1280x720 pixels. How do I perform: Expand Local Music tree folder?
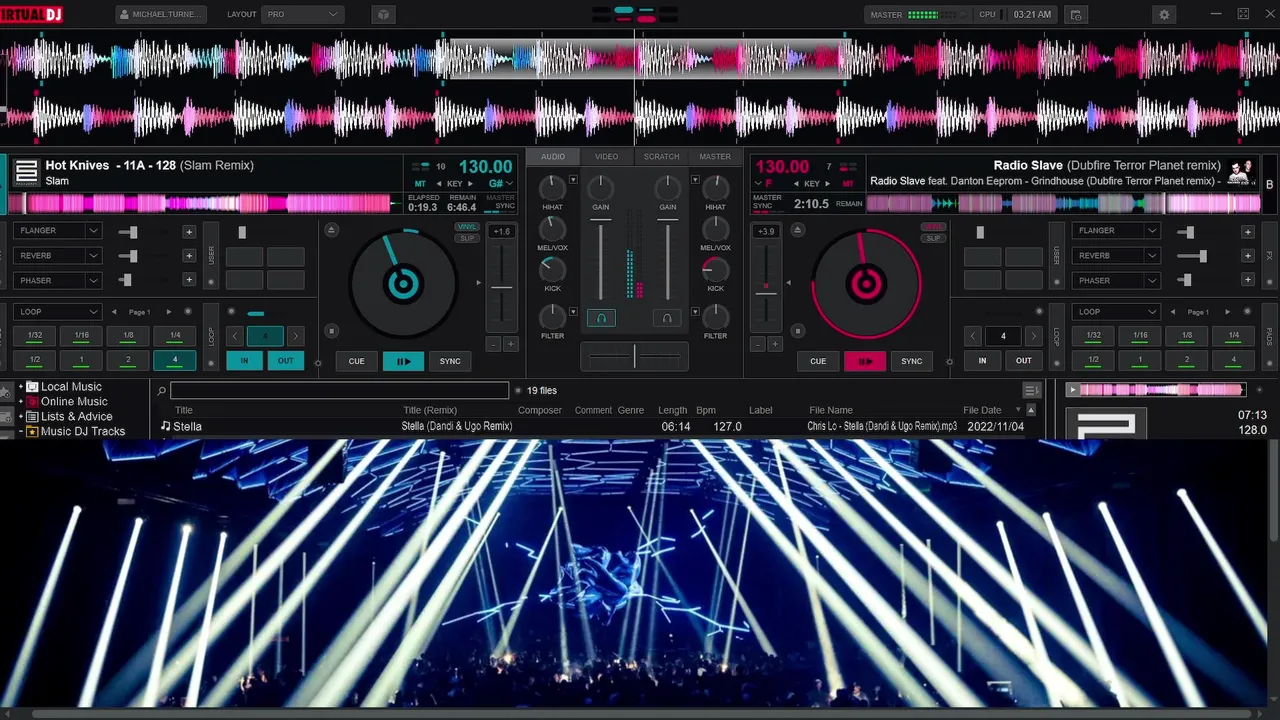point(20,387)
